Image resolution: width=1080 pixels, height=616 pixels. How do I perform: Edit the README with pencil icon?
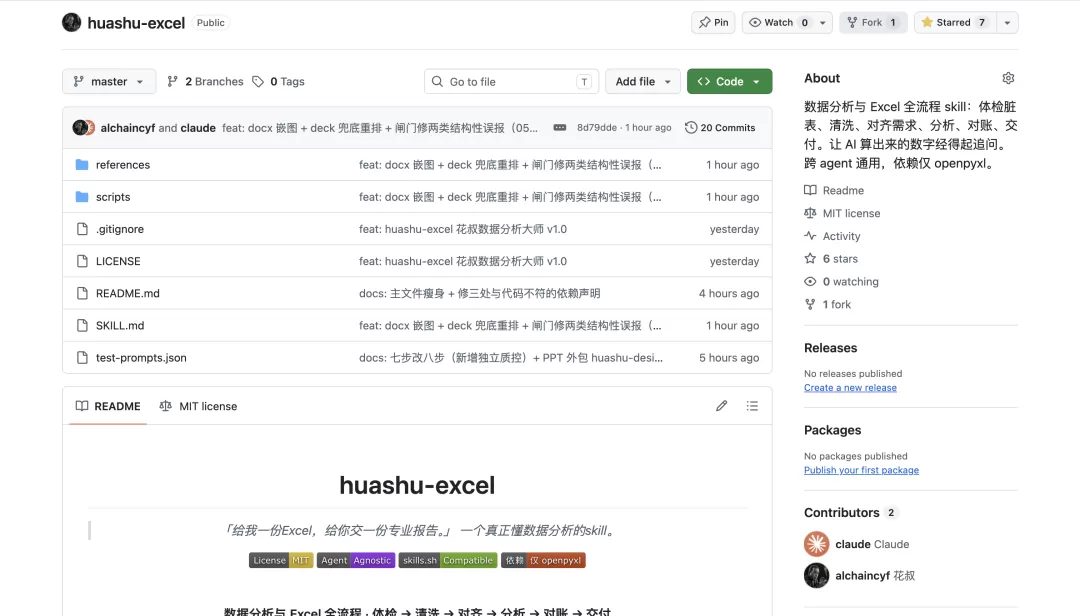(721, 406)
